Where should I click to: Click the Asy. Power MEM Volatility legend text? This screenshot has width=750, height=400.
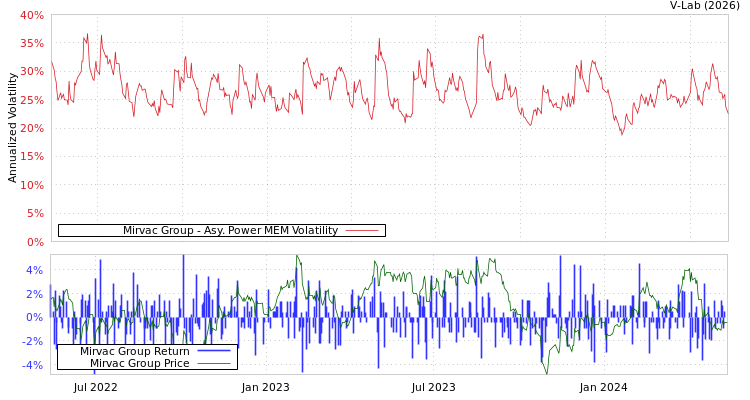coord(230,231)
